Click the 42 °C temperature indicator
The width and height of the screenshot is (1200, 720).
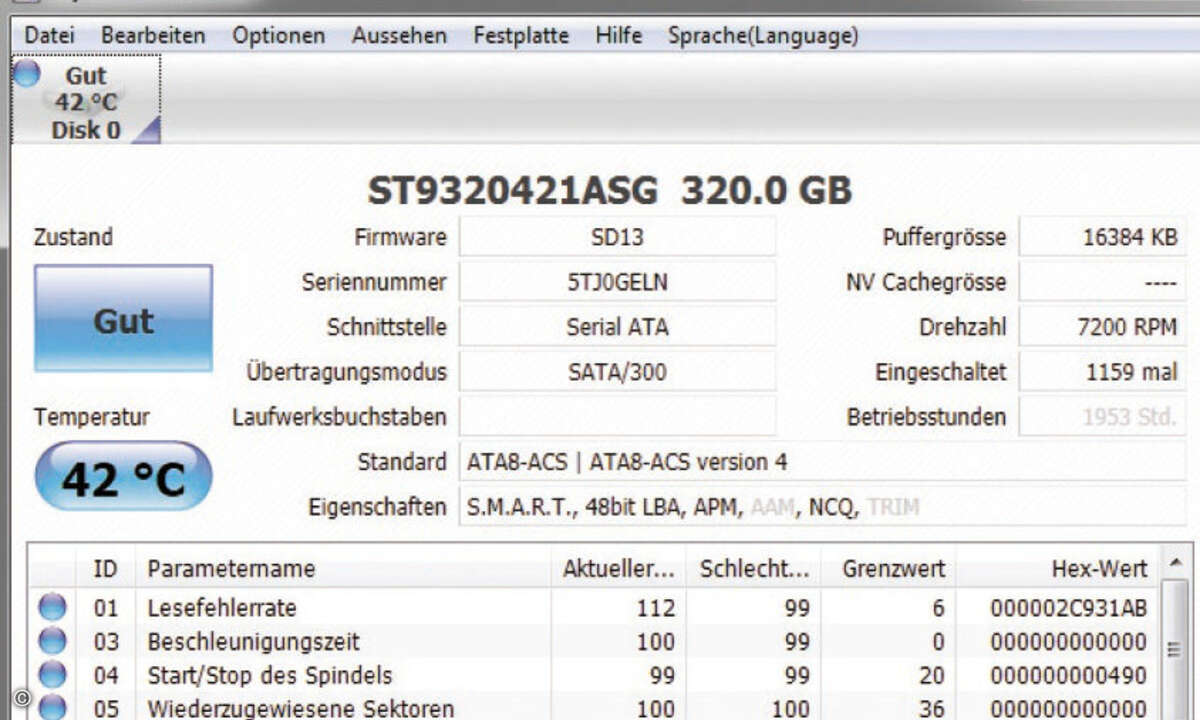tap(124, 476)
